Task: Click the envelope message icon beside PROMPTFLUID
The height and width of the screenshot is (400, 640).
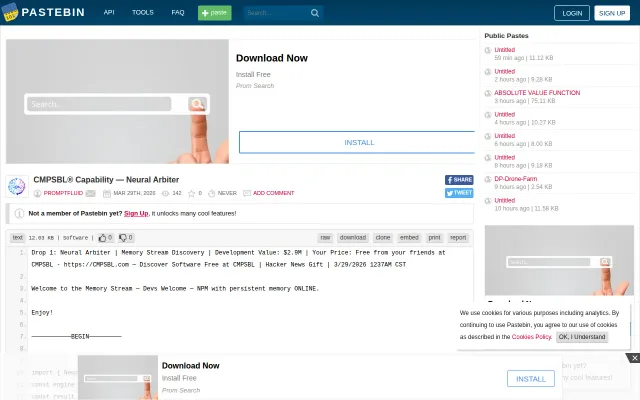Action: coord(91,193)
